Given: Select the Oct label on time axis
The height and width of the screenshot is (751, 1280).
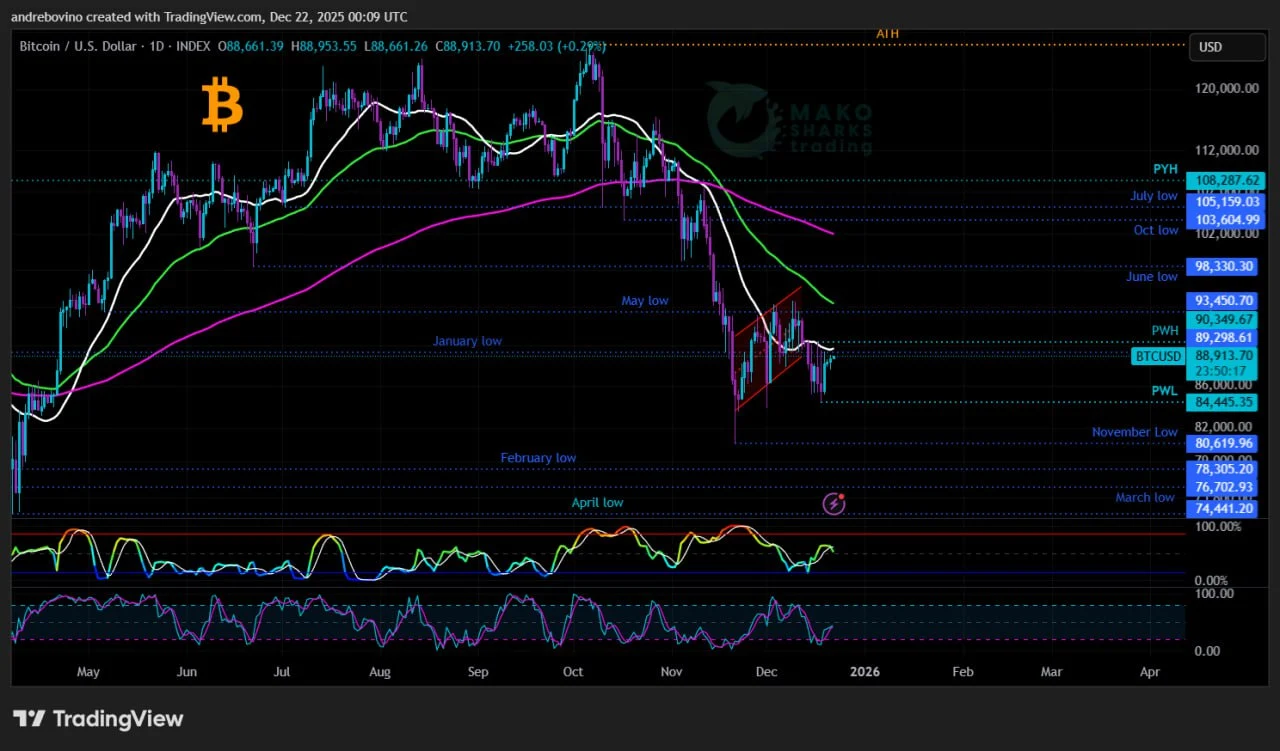Looking at the screenshot, I should point(573,672).
